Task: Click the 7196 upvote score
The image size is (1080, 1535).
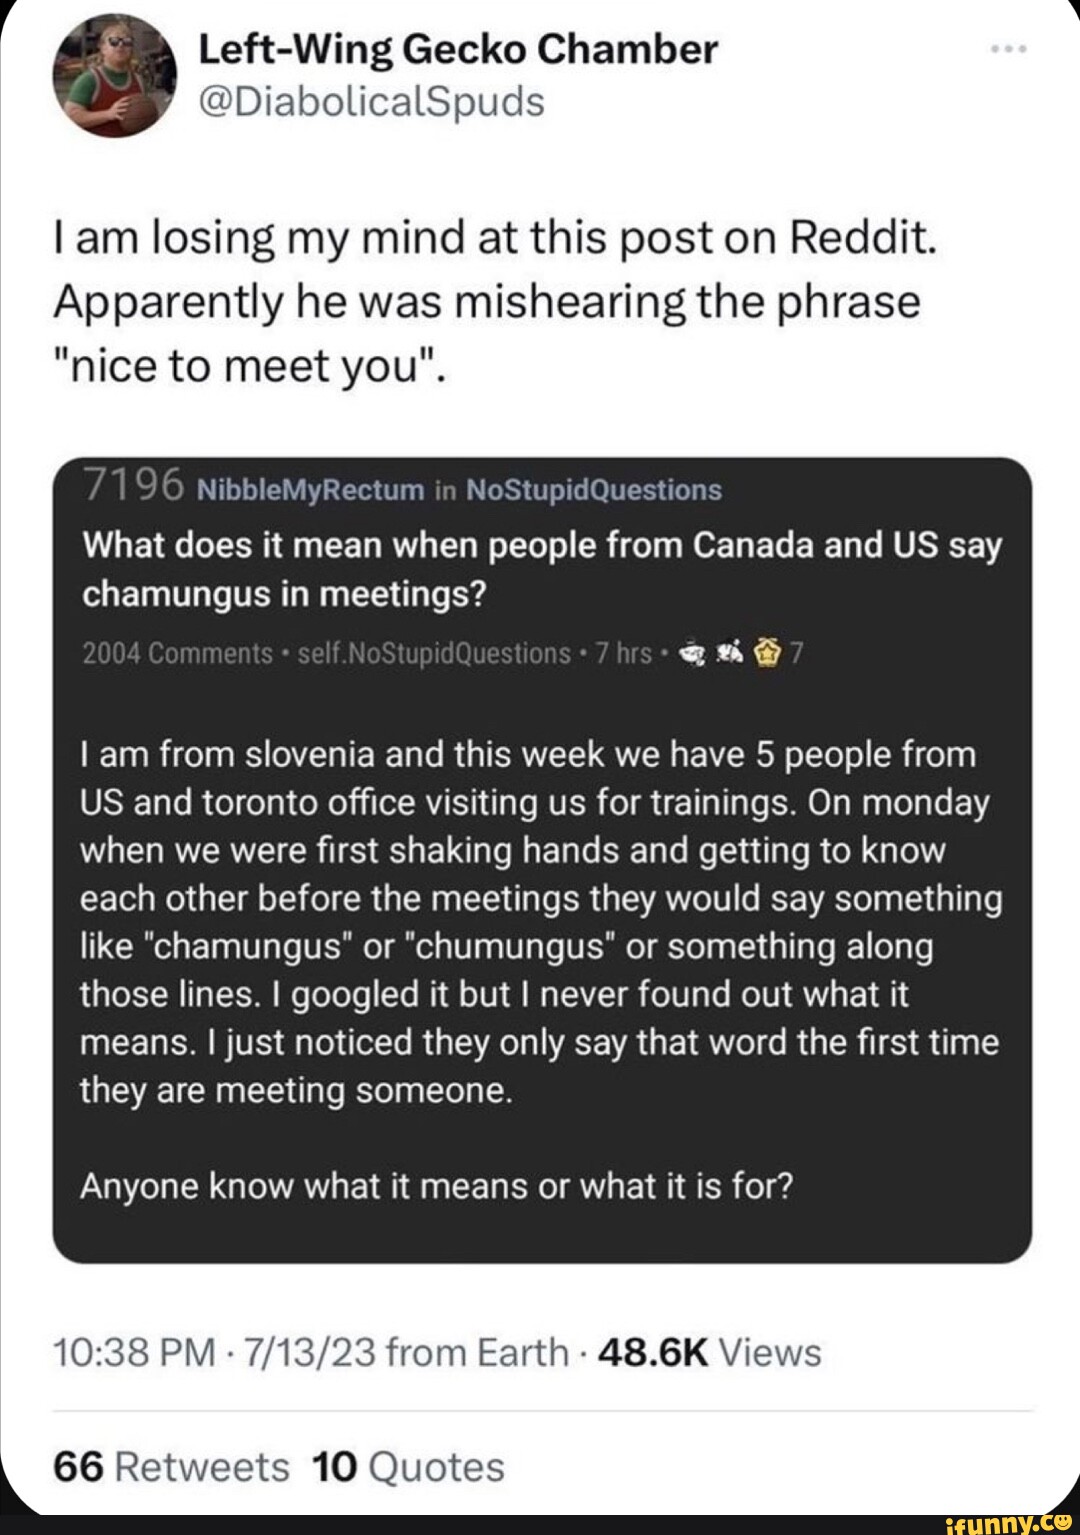Action: coord(133,485)
